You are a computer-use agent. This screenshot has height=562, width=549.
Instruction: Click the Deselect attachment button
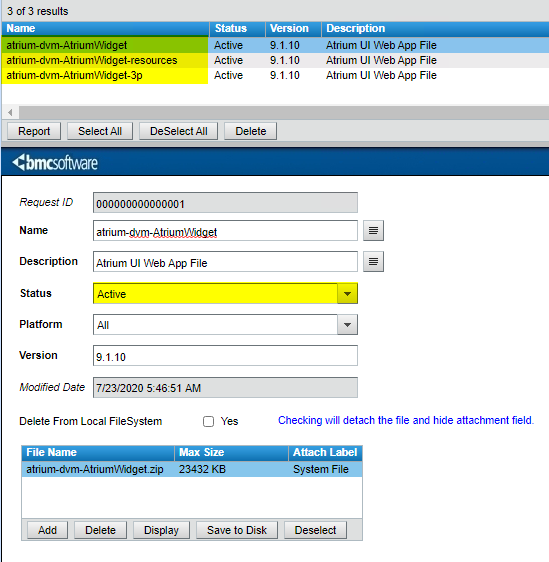pyautogui.click(x=315, y=530)
